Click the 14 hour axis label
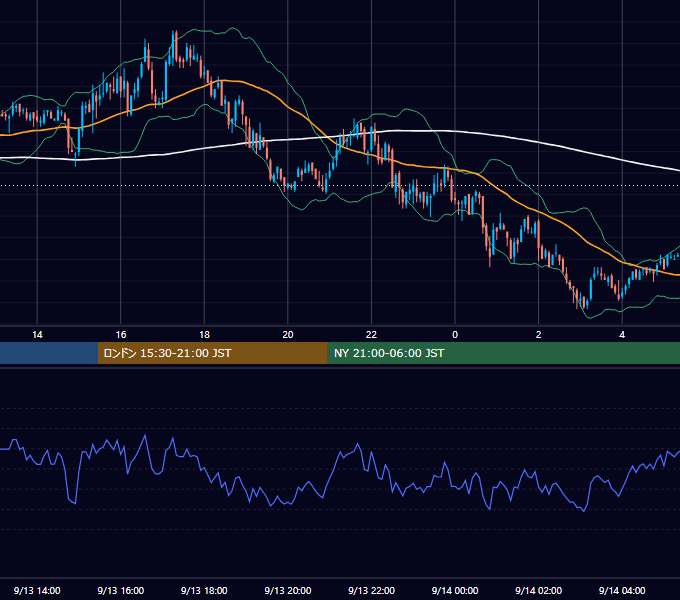Screen dimensions: 680x600 pyautogui.click(x=37, y=335)
